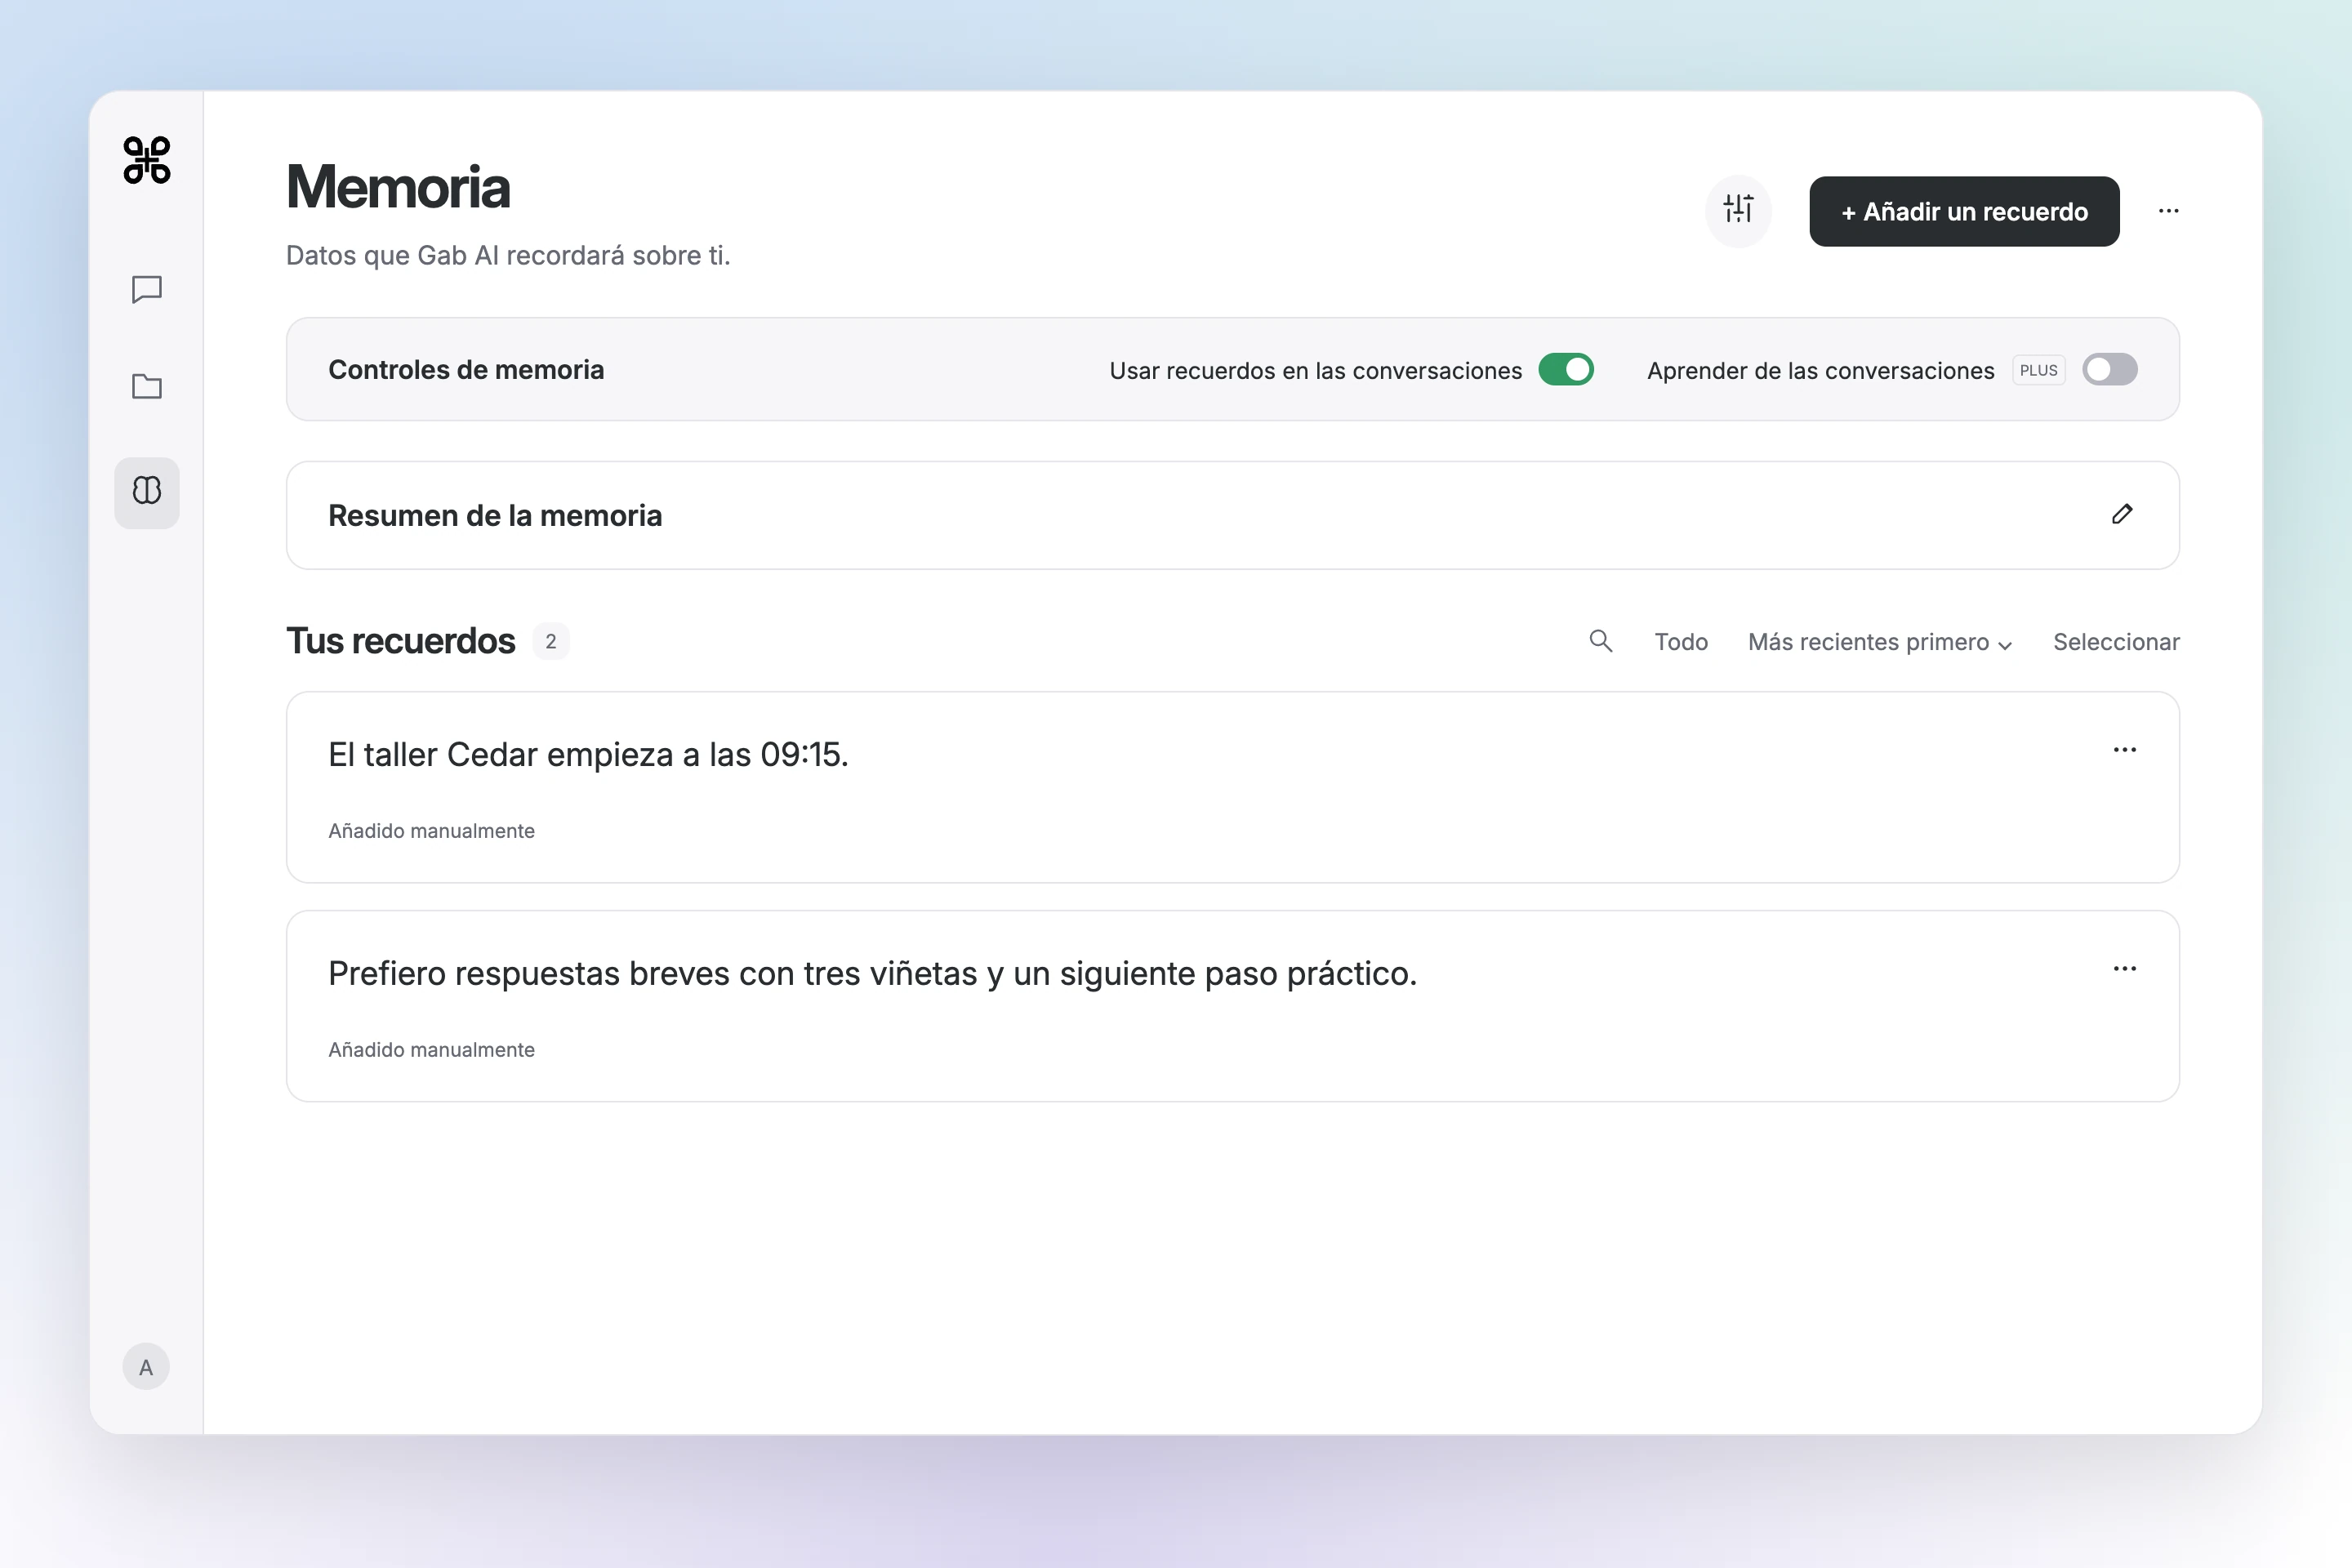2352x1568 pixels.
Task: Edit the memory summary with pencil icon
Action: (x=2122, y=514)
